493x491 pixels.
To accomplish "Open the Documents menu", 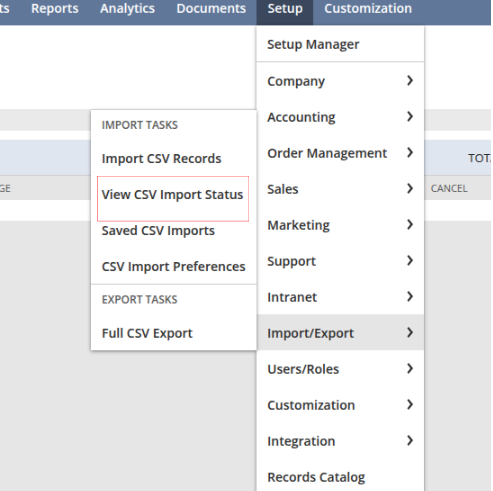I will pos(211,9).
